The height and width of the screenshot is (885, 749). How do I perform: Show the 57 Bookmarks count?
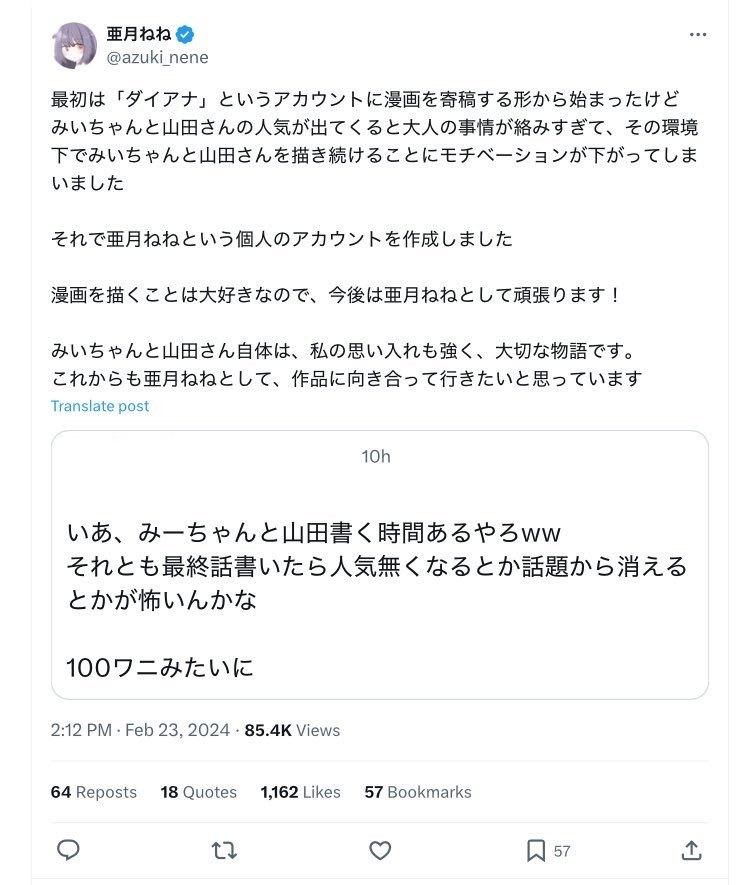[x=418, y=792]
